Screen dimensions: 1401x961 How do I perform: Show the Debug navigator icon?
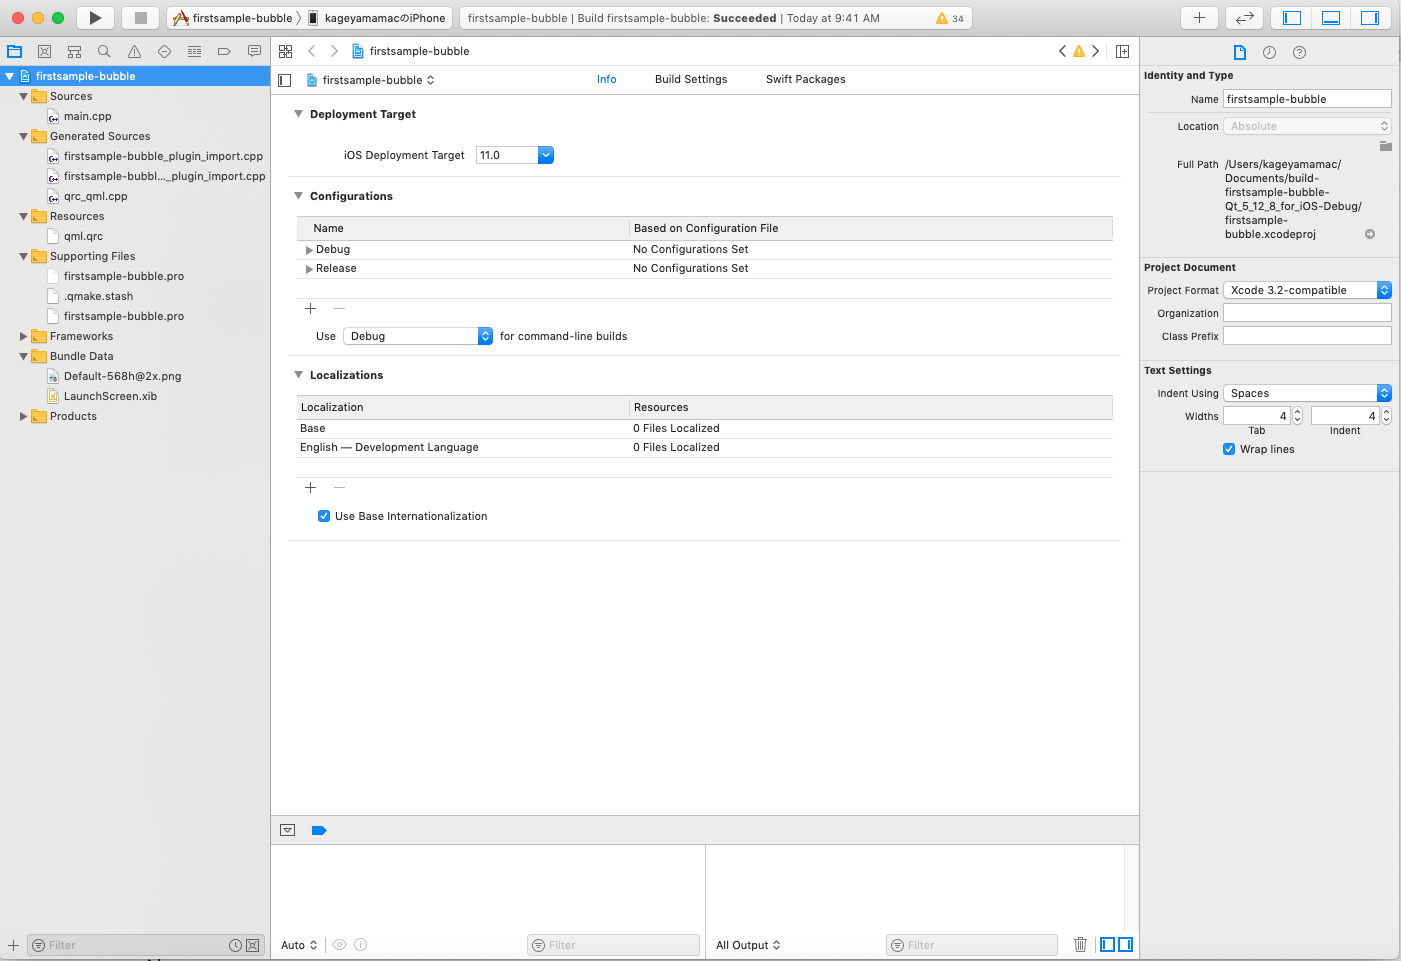click(194, 51)
